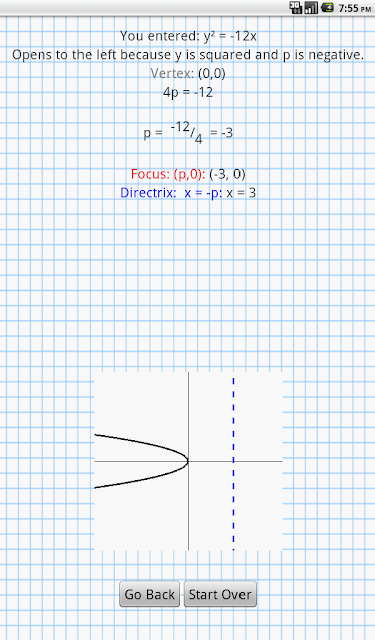Click the -12/4 fraction in the p equation
This screenshot has height=640, width=375.
(x=186, y=133)
